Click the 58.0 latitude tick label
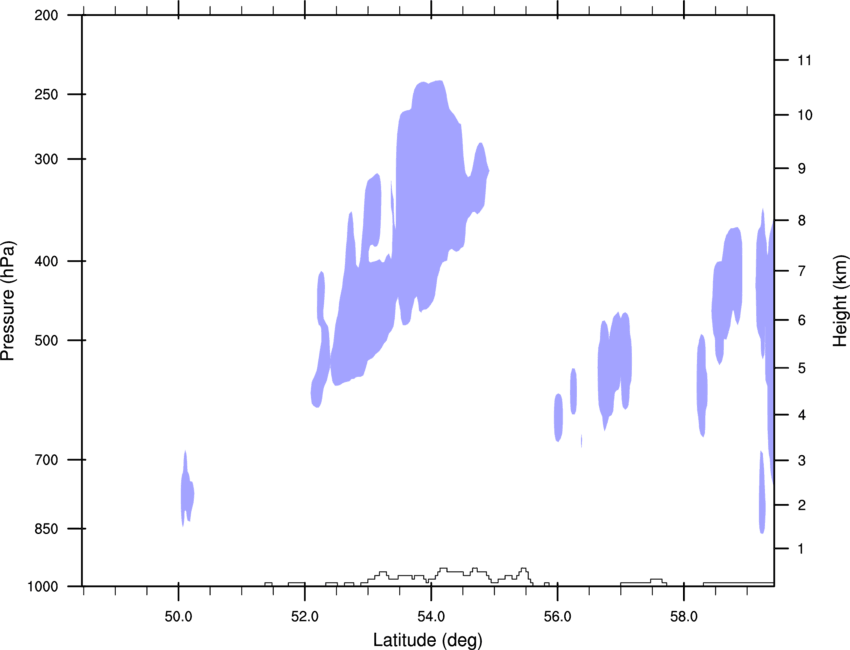 [684, 617]
